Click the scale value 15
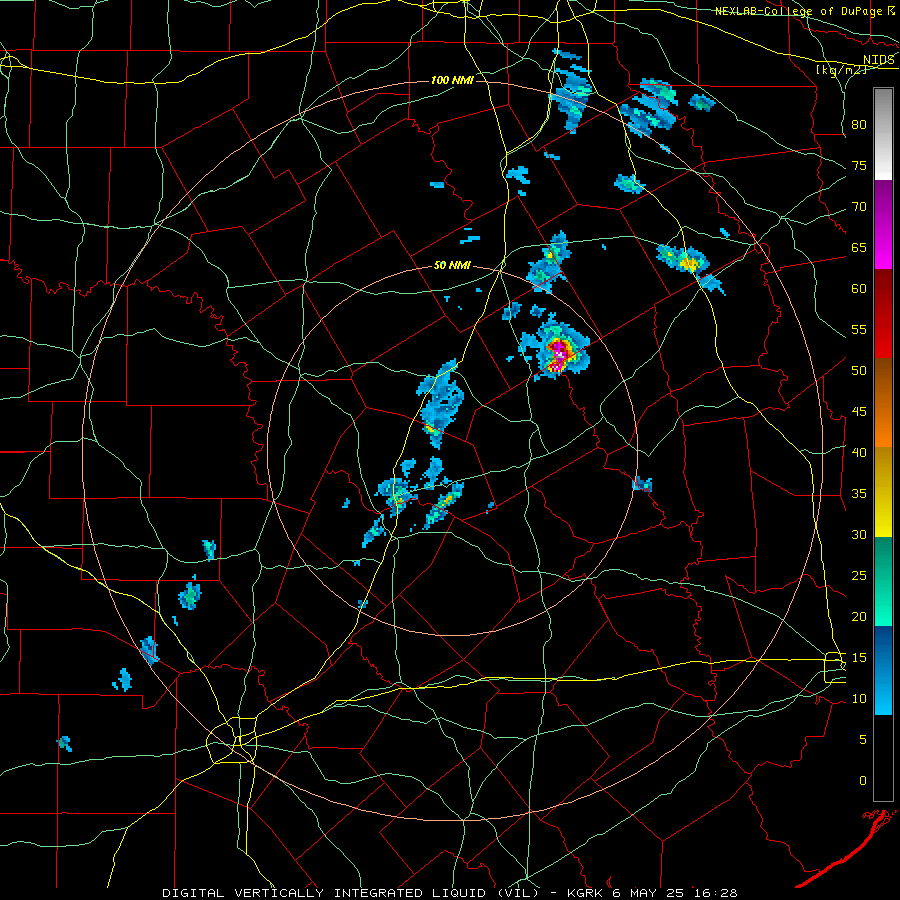This screenshot has width=900, height=900. [x=859, y=658]
